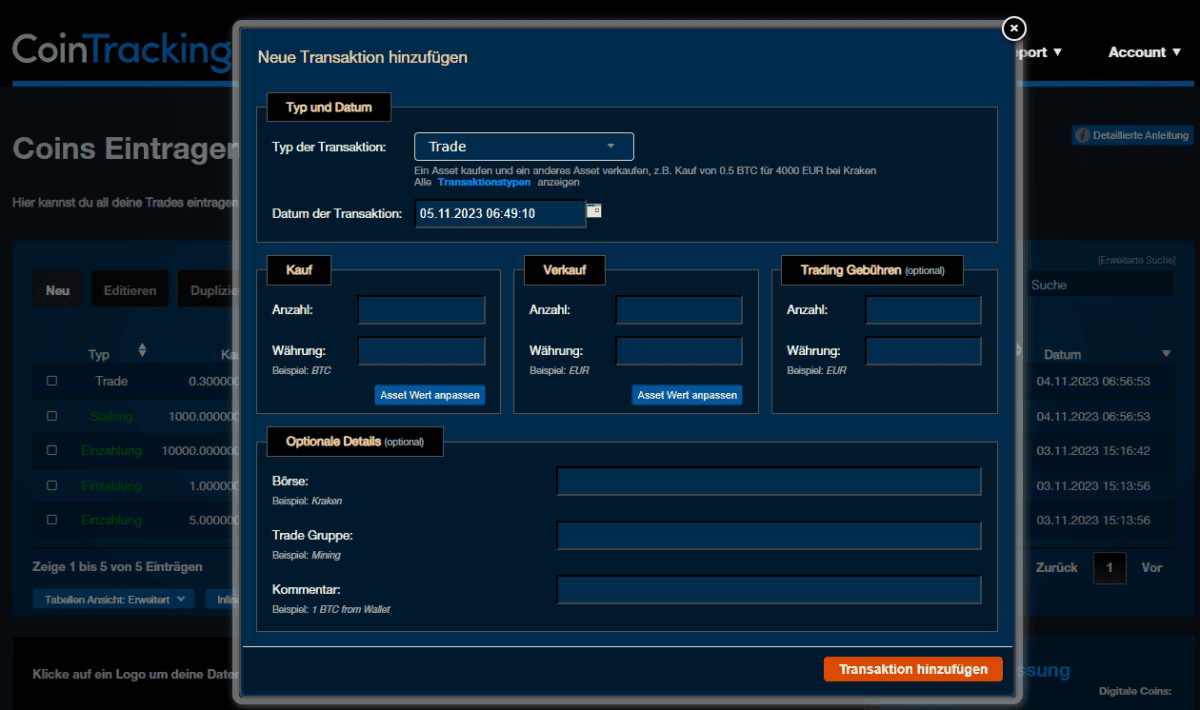Expand the Account dropdown menu
This screenshot has width=1200, height=710.
tap(1144, 52)
